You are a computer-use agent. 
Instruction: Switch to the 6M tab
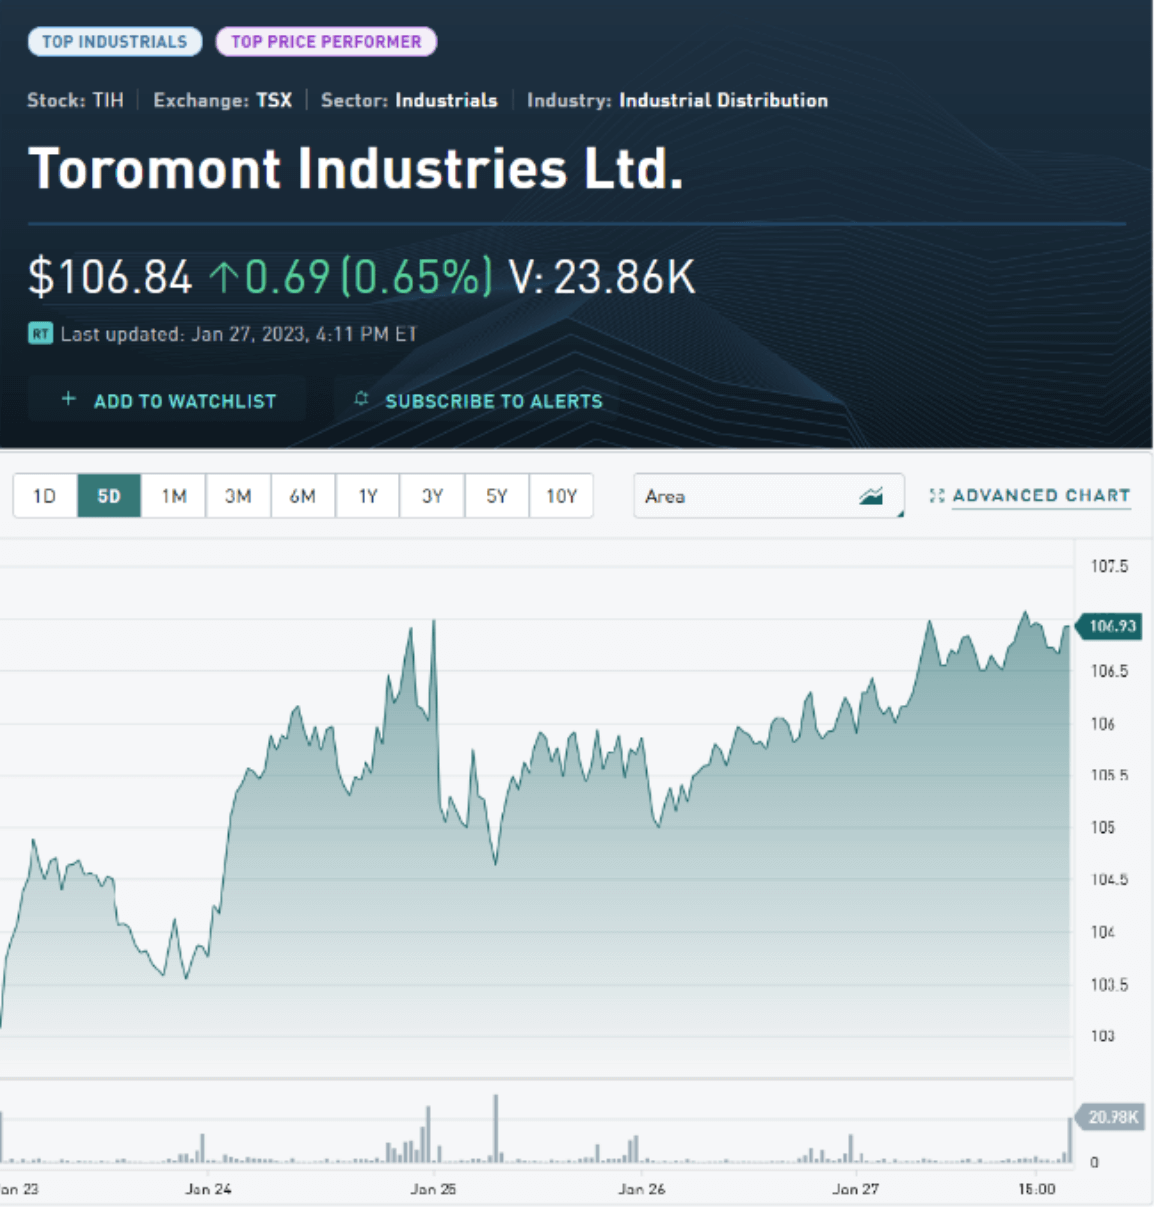[x=302, y=495]
